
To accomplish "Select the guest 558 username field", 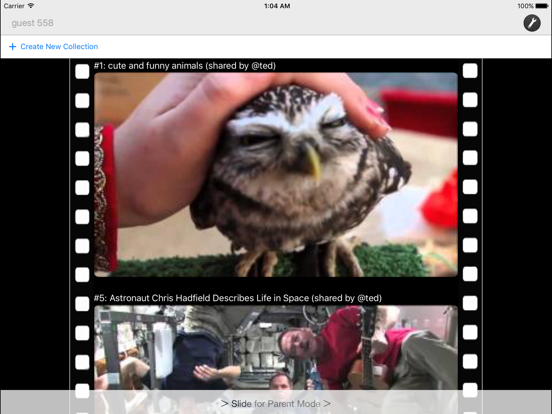I will 32,23.
